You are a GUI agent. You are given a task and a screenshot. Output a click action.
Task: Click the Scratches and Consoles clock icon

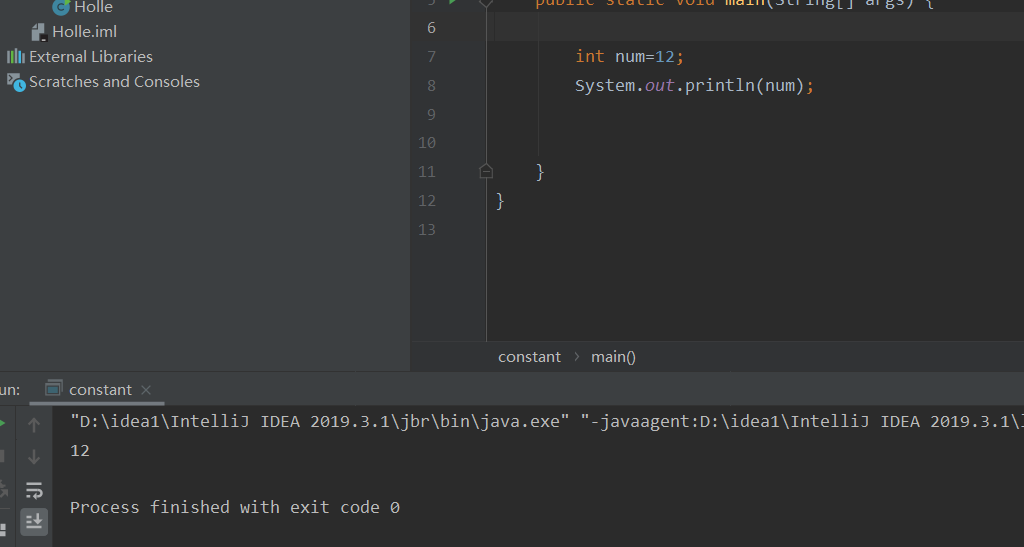coord(16,82)
